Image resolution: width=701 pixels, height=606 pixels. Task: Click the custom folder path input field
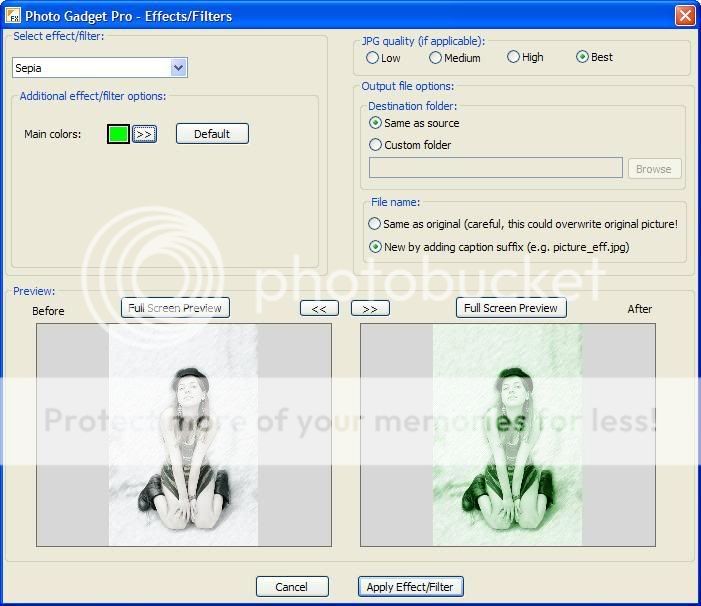click(x=495, y=168)
